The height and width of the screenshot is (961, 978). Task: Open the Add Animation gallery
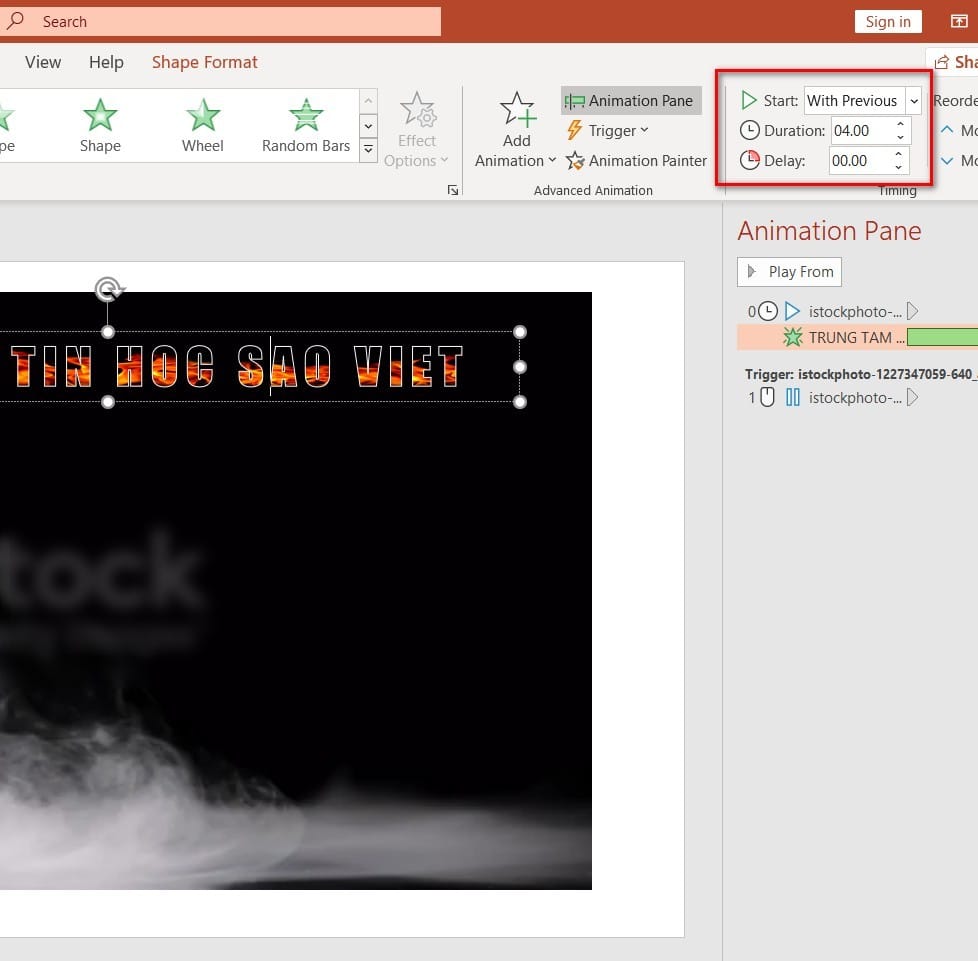[x=516, y=130]
